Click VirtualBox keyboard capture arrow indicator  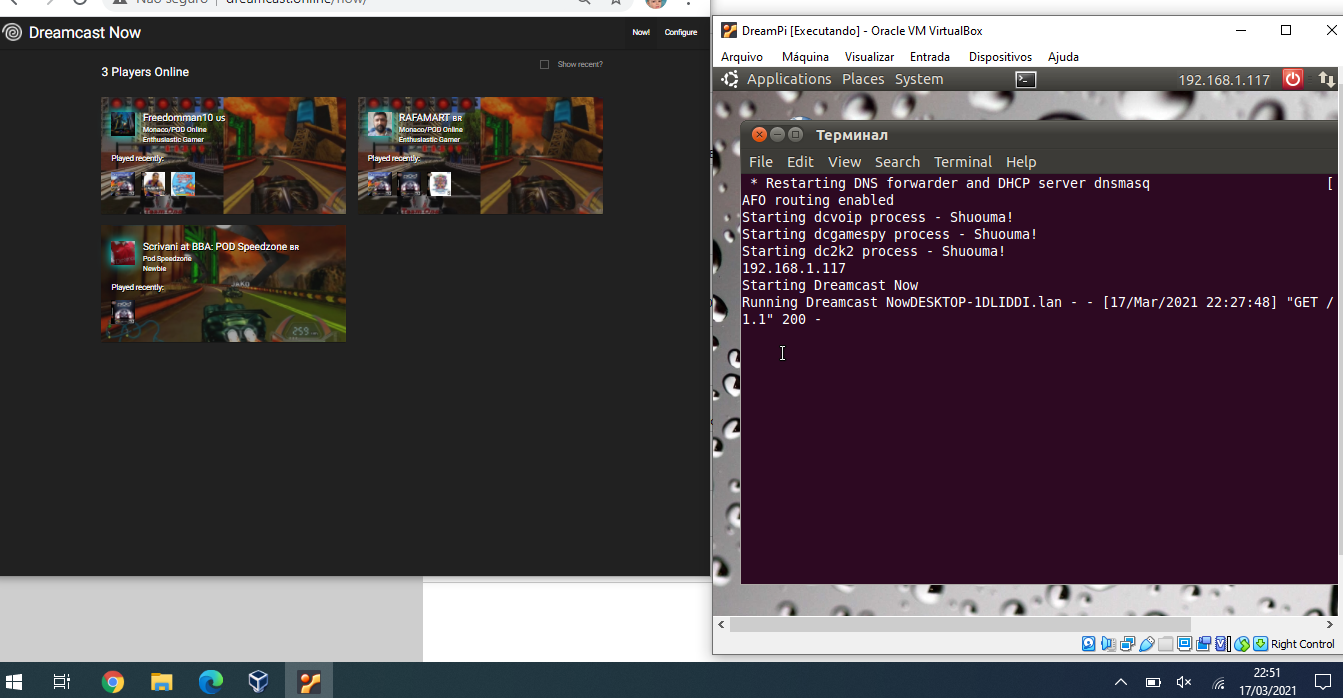[1260, 644]
